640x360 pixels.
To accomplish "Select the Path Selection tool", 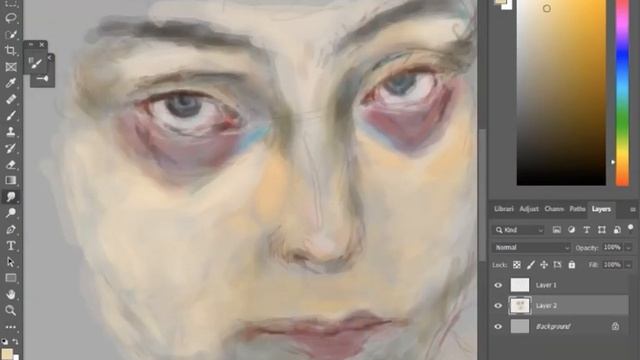I will pyautogui.click(x=11, y=262).
